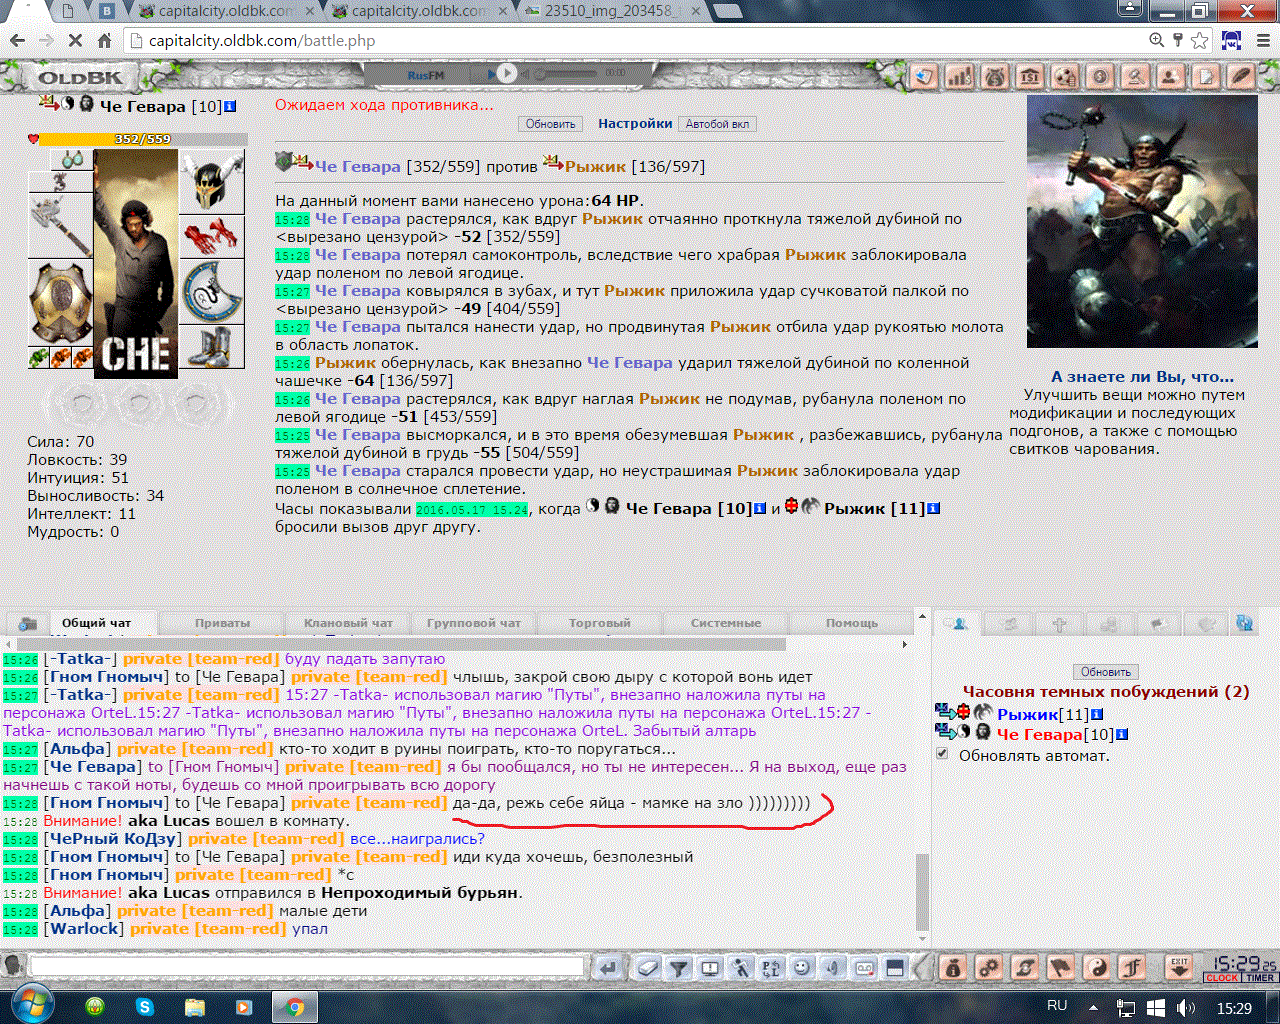The height and width of the screenshot is (1024, 1280).
Task: Stop loading the page
Action: point(75,41)
